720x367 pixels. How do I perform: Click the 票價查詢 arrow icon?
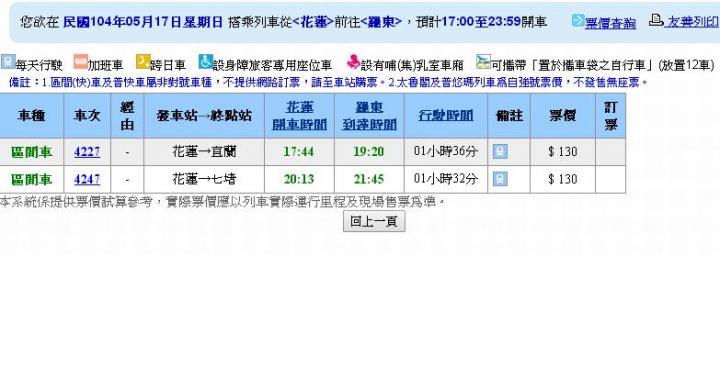pyautogui.click(x=578, y=21)
